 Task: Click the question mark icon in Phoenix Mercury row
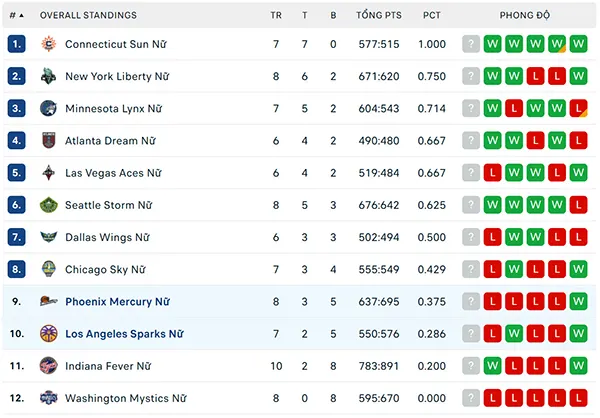tap(471, 301)
